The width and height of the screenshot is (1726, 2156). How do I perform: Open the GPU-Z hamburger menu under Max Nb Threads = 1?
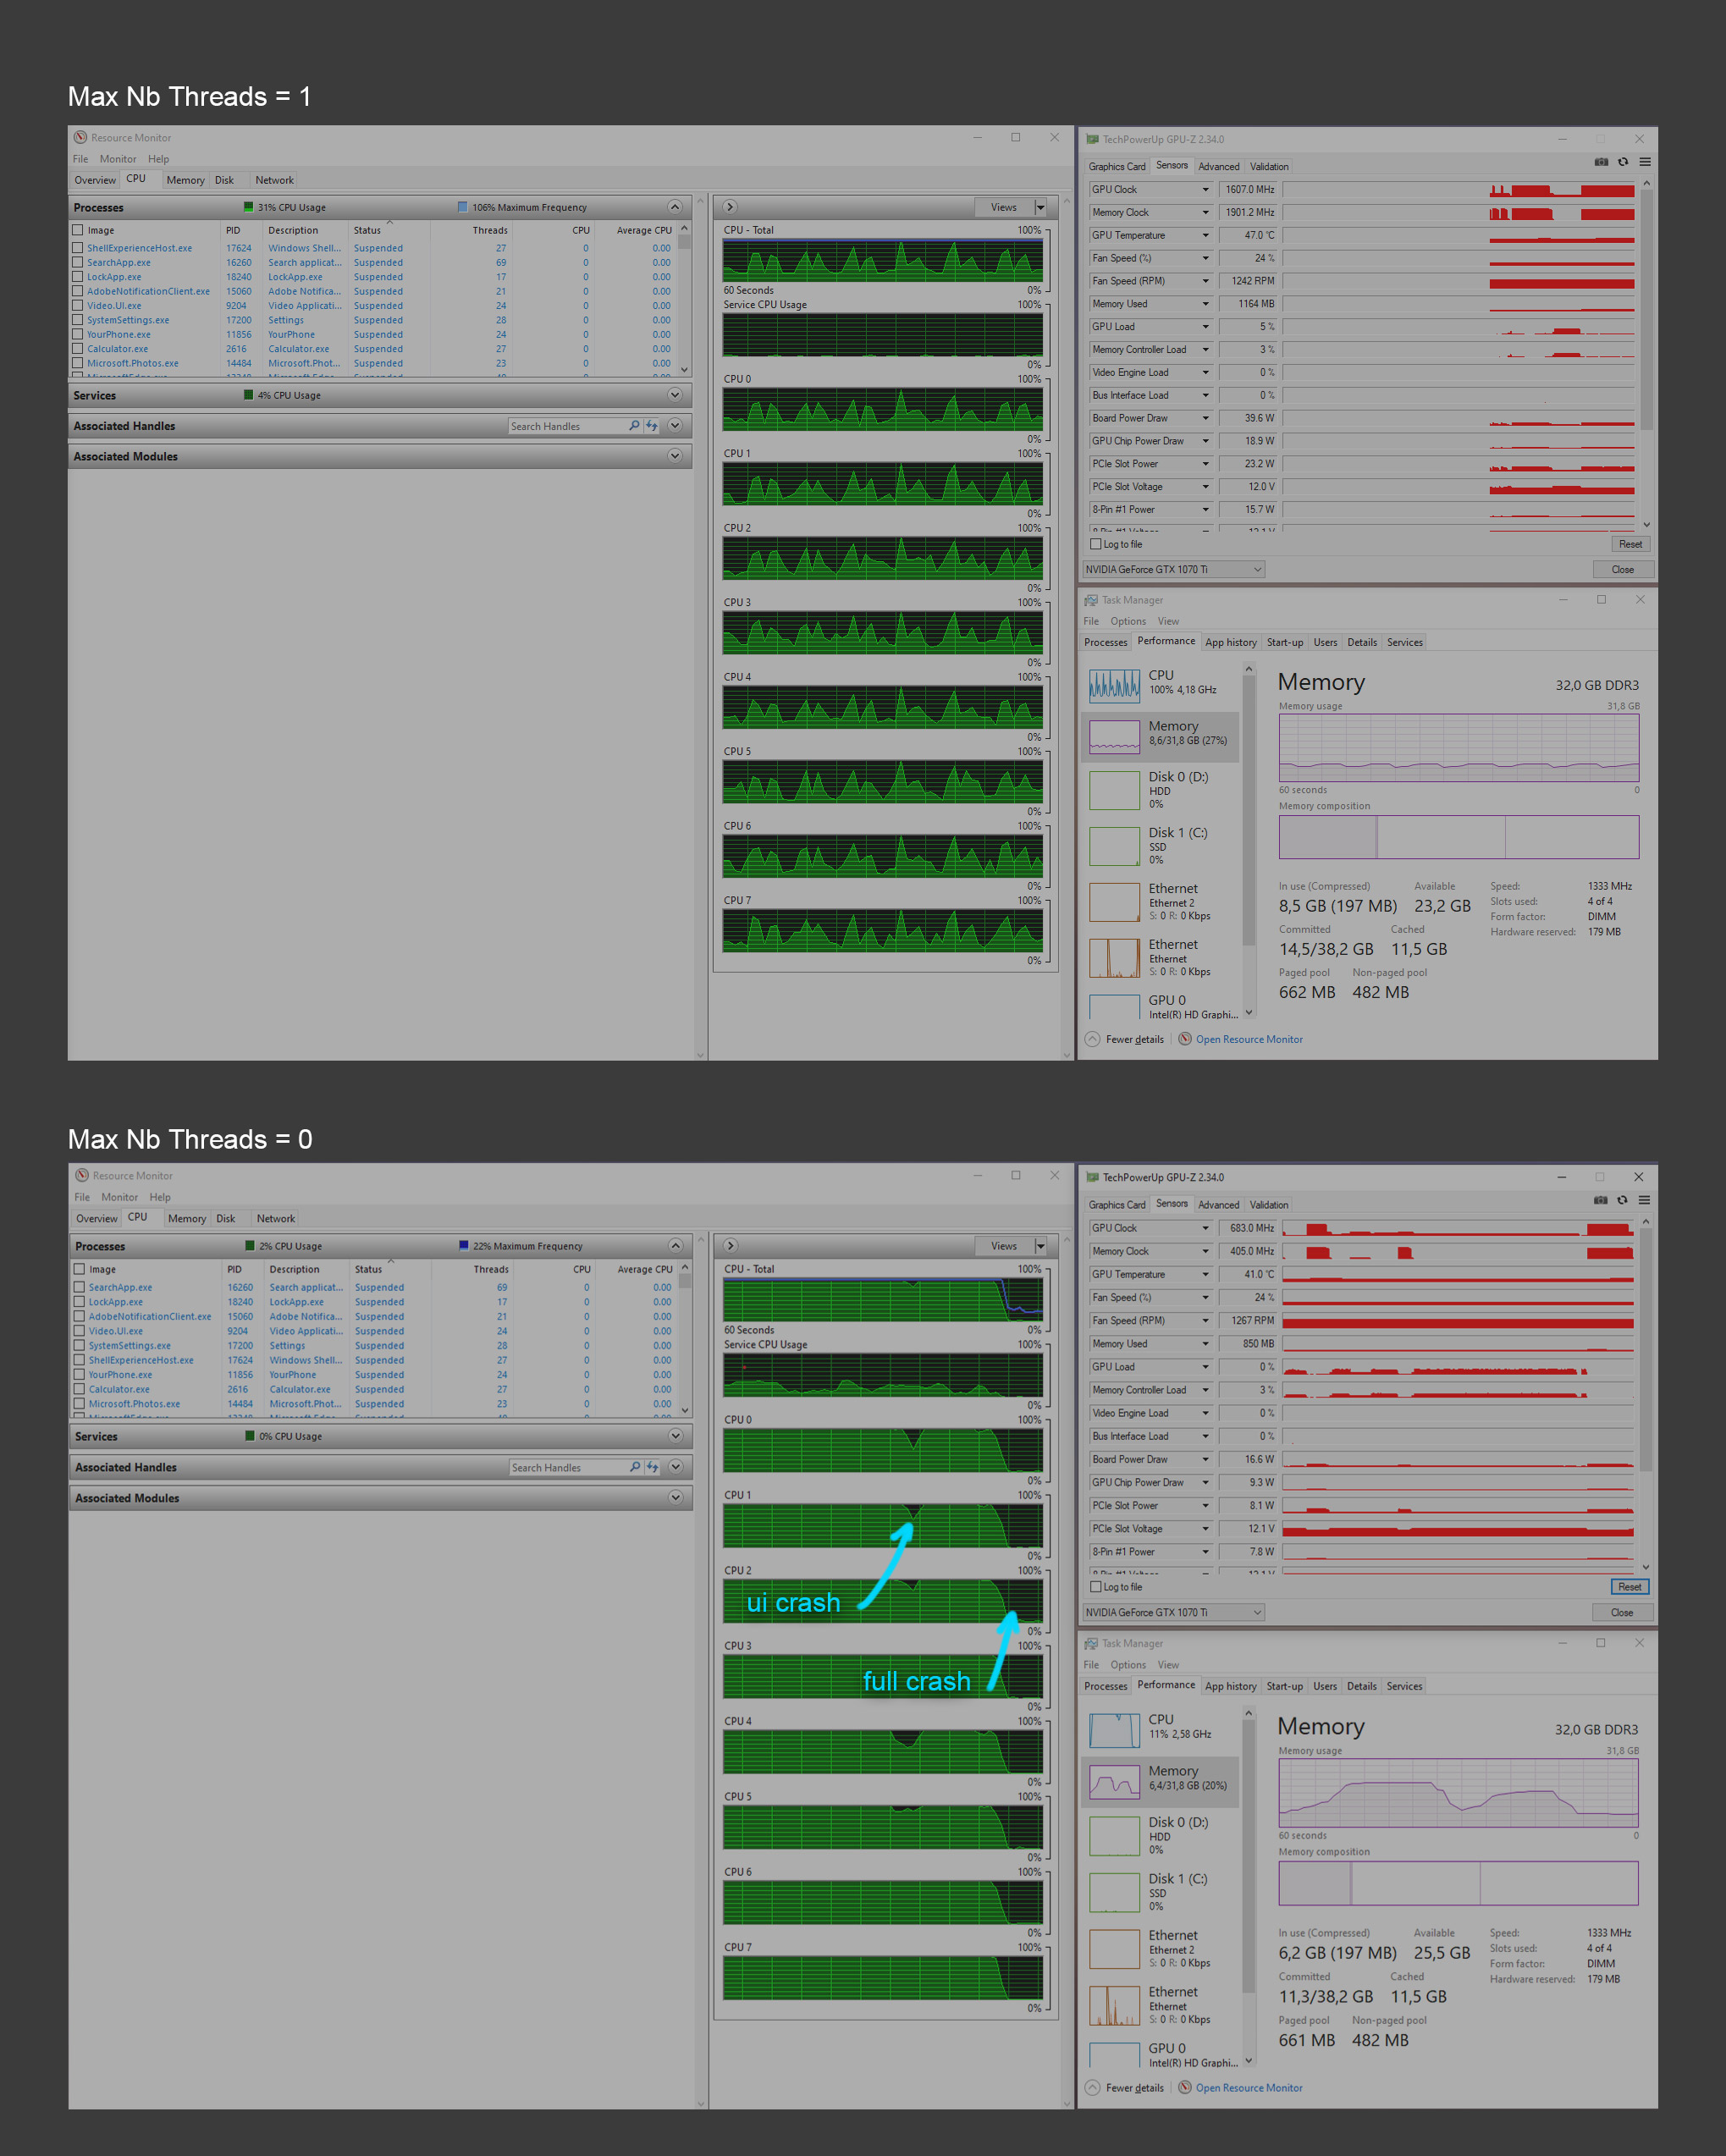(1645, 162)
